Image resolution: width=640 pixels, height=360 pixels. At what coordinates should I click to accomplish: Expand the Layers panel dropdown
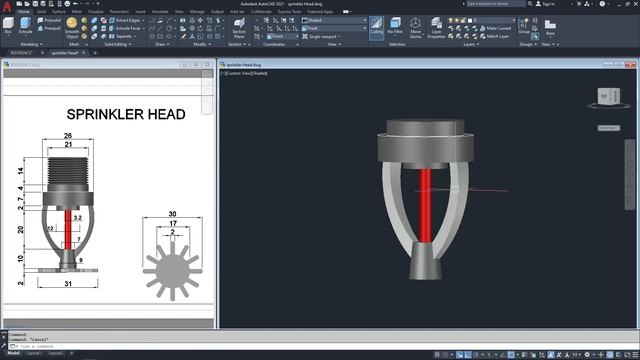[471, 44]
